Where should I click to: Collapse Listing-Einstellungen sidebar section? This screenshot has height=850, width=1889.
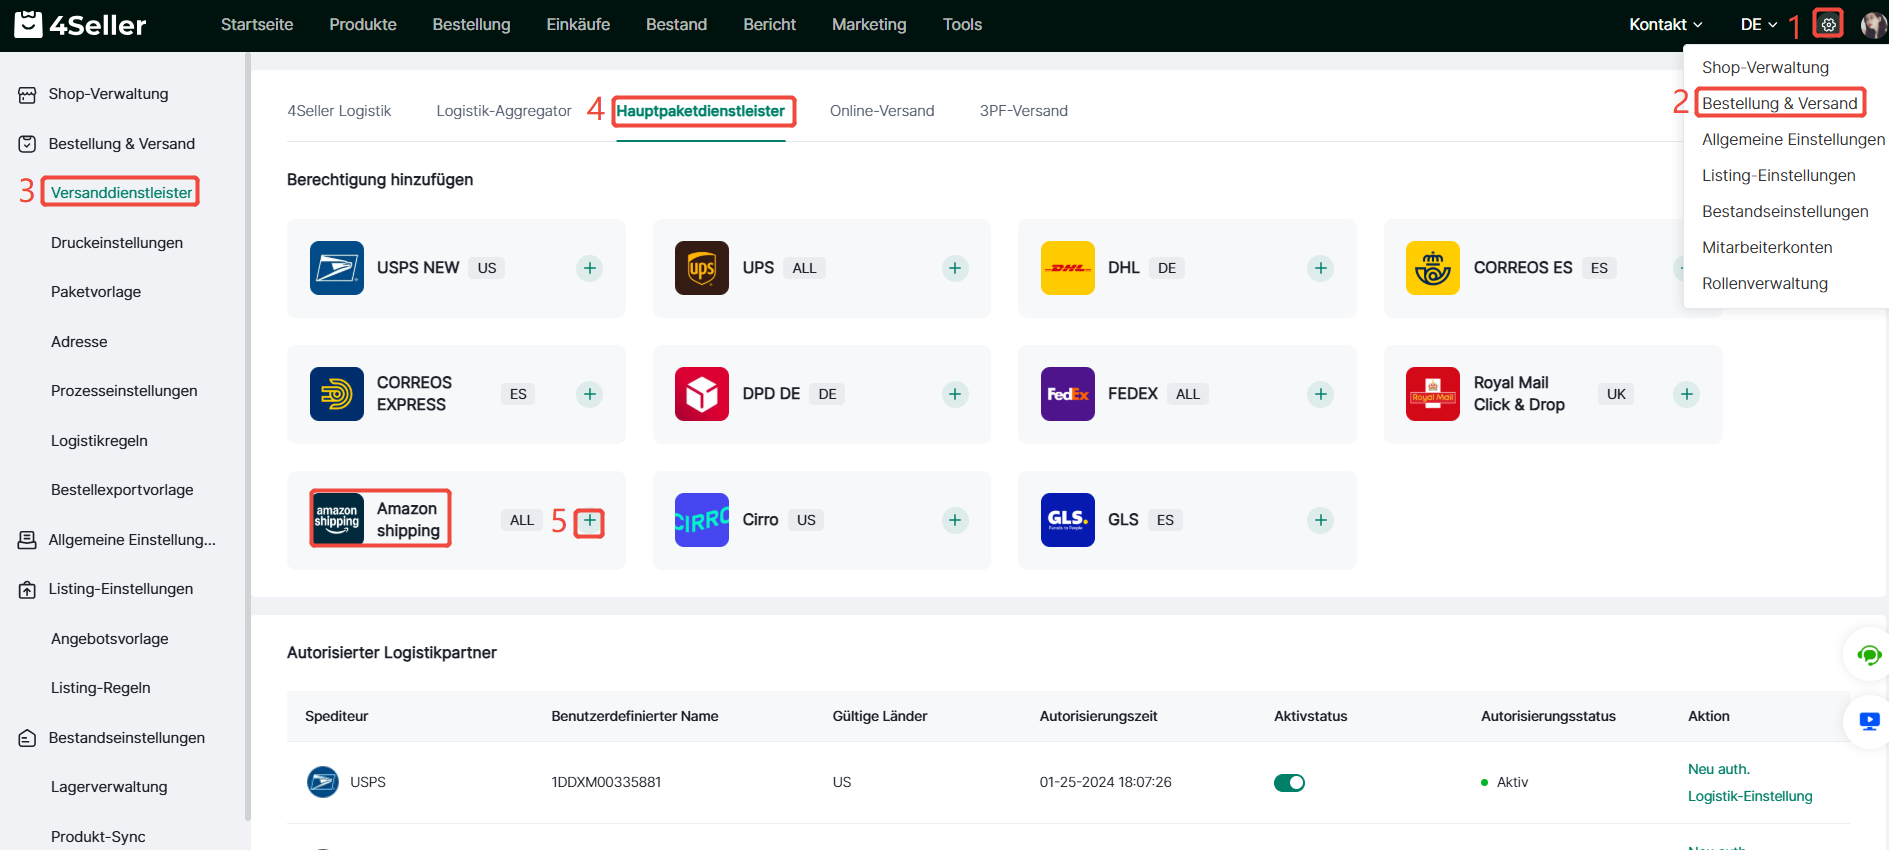122,589
